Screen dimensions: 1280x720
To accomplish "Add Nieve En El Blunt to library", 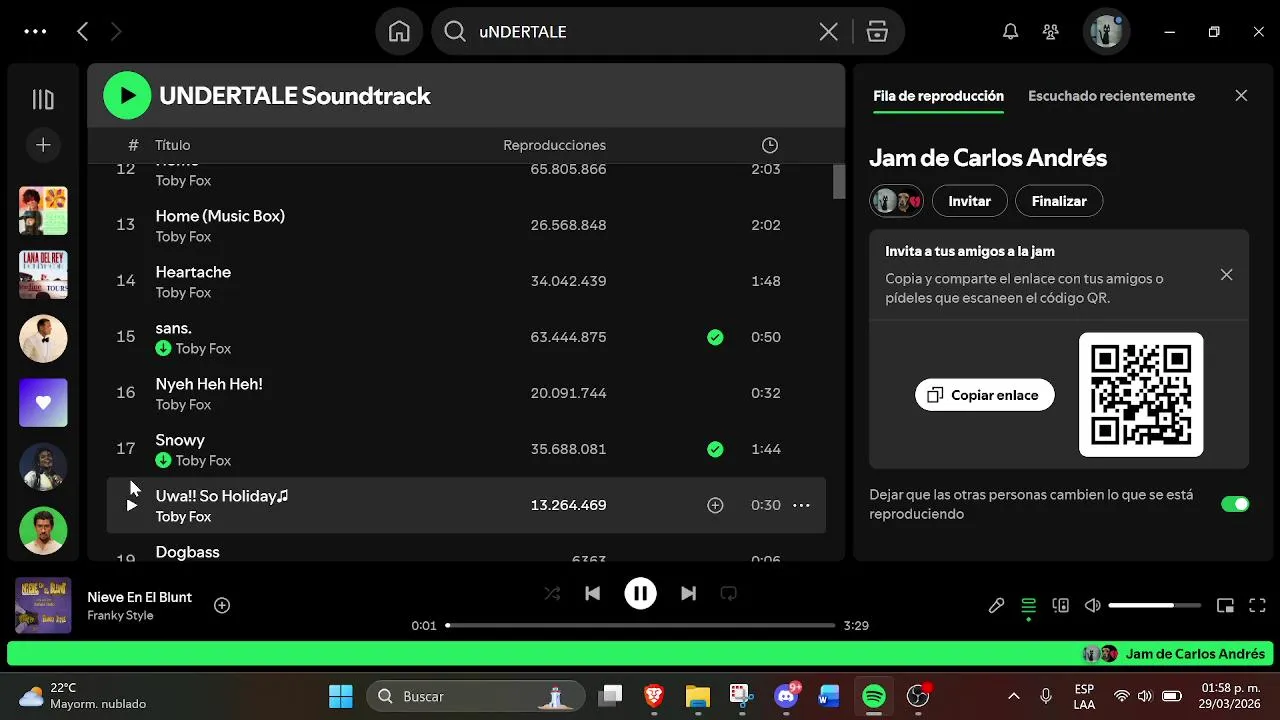I will [x=222, y=605].
